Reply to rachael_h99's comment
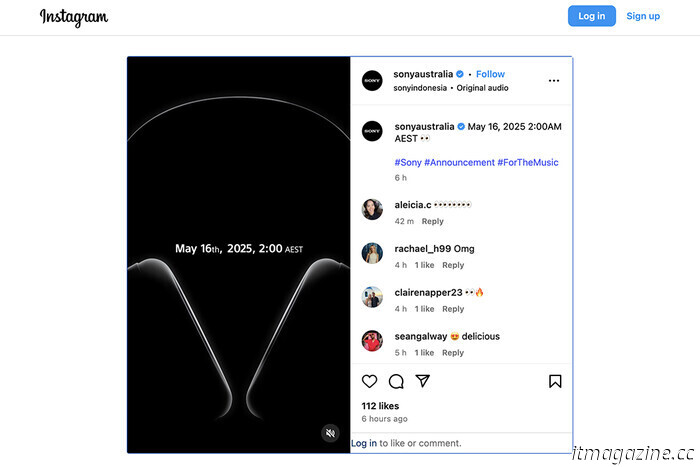700x467 pixels. click(453, 265)
